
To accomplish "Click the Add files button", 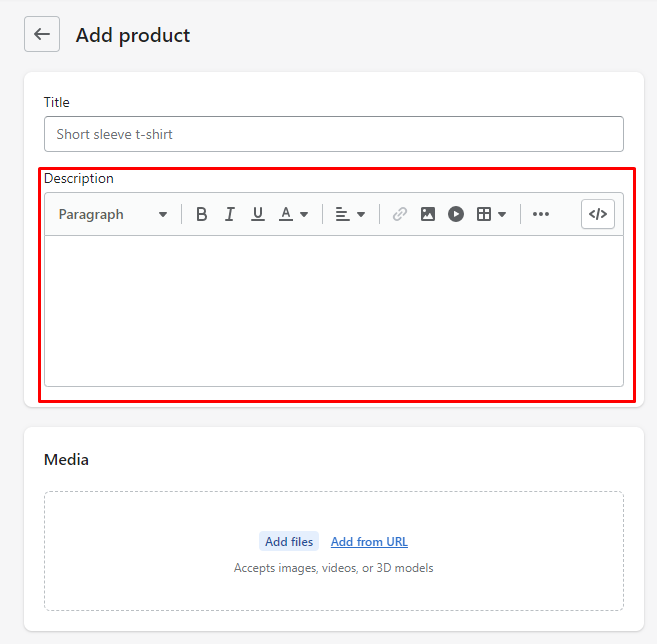I will pos(289,541).
